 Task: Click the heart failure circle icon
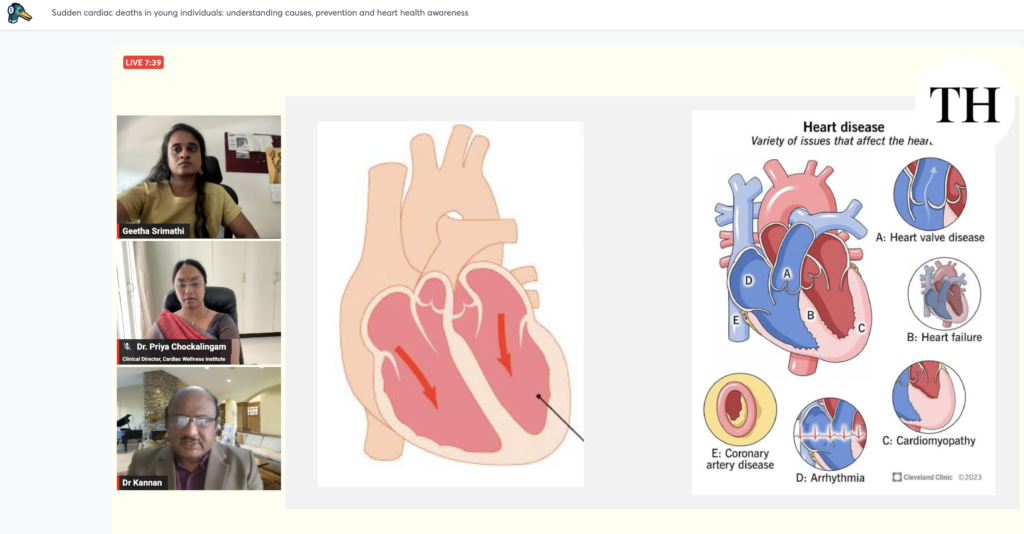[x=943, y=293]
